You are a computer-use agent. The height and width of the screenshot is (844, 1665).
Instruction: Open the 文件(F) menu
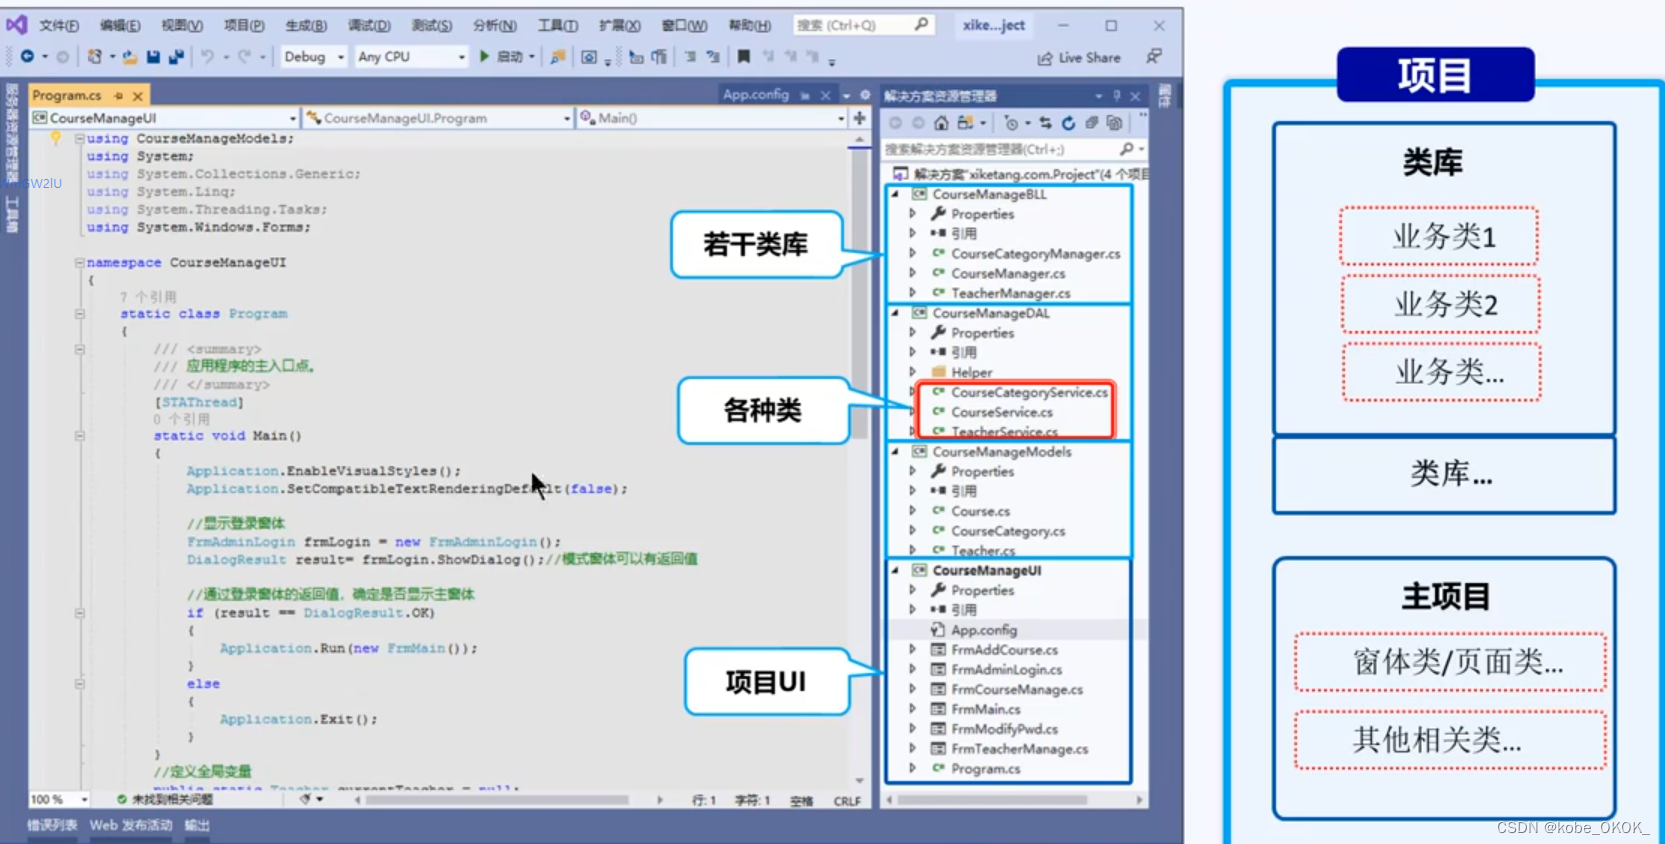pos(59,25)
